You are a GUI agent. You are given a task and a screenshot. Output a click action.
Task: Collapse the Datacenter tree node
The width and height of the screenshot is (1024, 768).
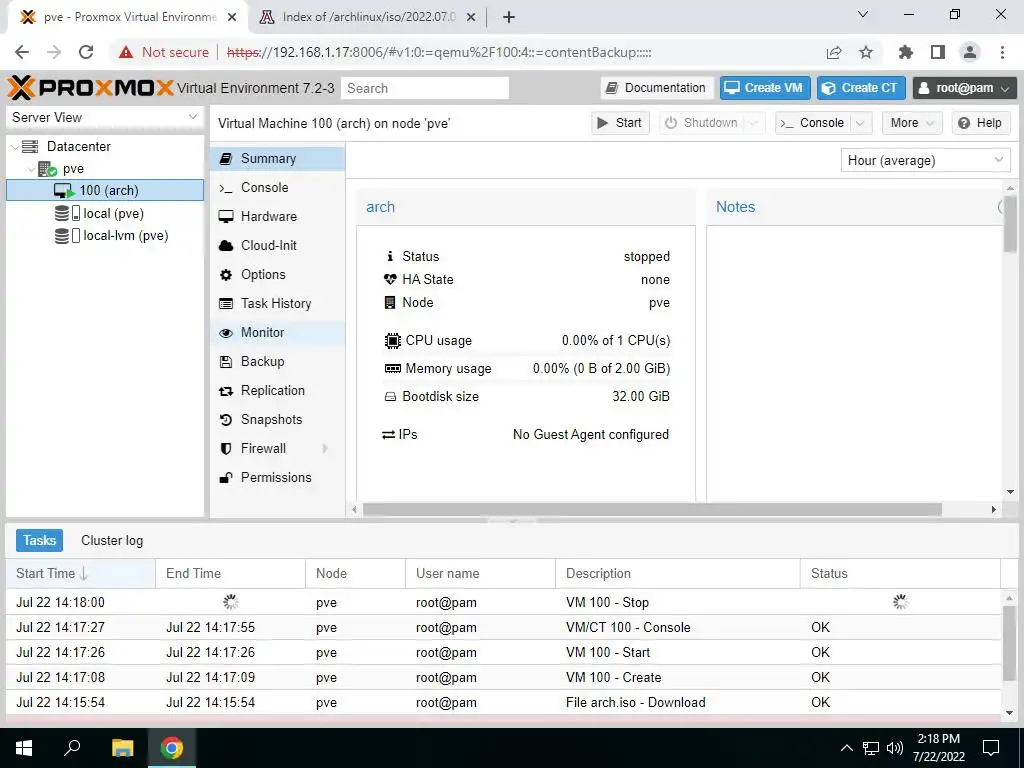coord(14,147)
